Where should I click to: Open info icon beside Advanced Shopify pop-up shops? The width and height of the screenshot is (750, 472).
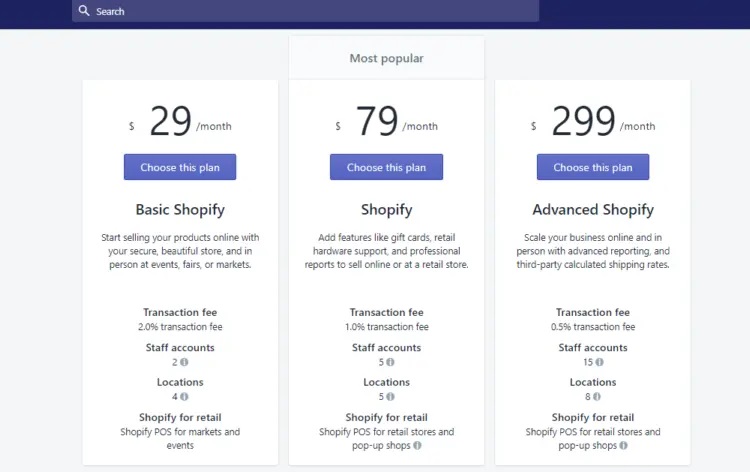[623, 445]
